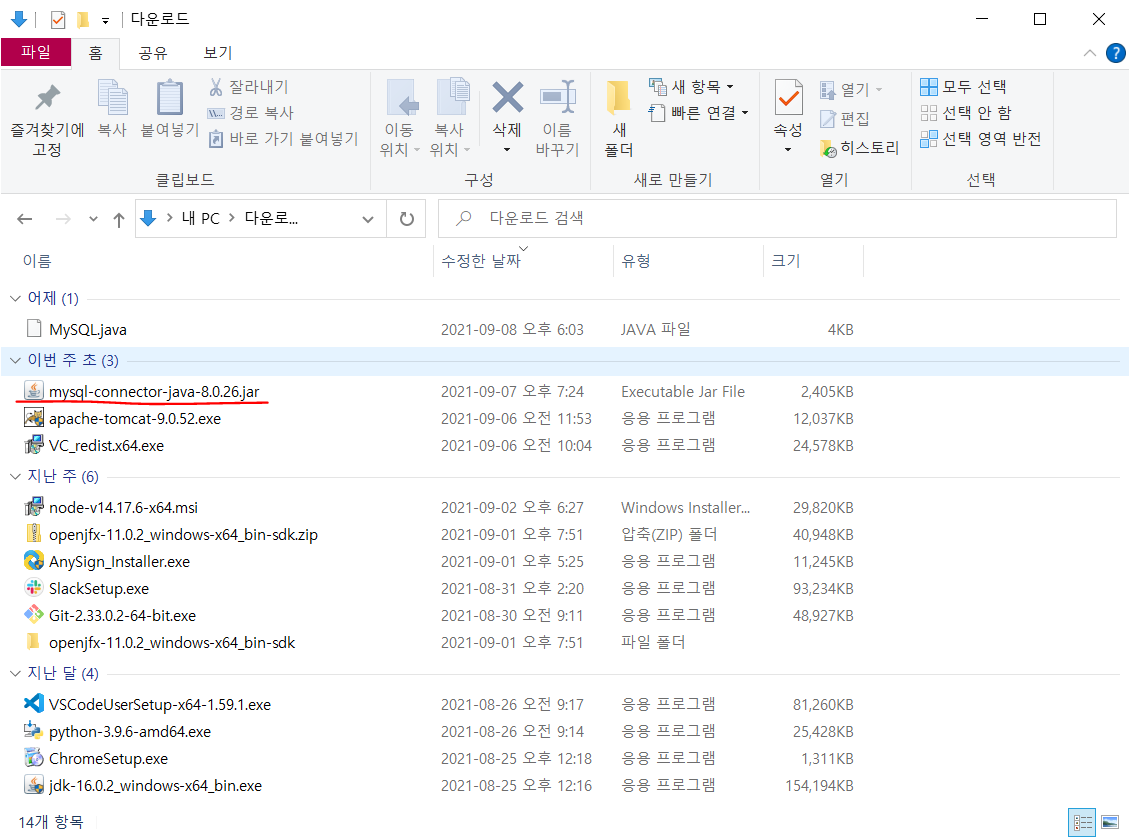The image size is (1130, 838).
Task: Click 선택 안 함 (Select none)
Action: (x=966, y=113)
